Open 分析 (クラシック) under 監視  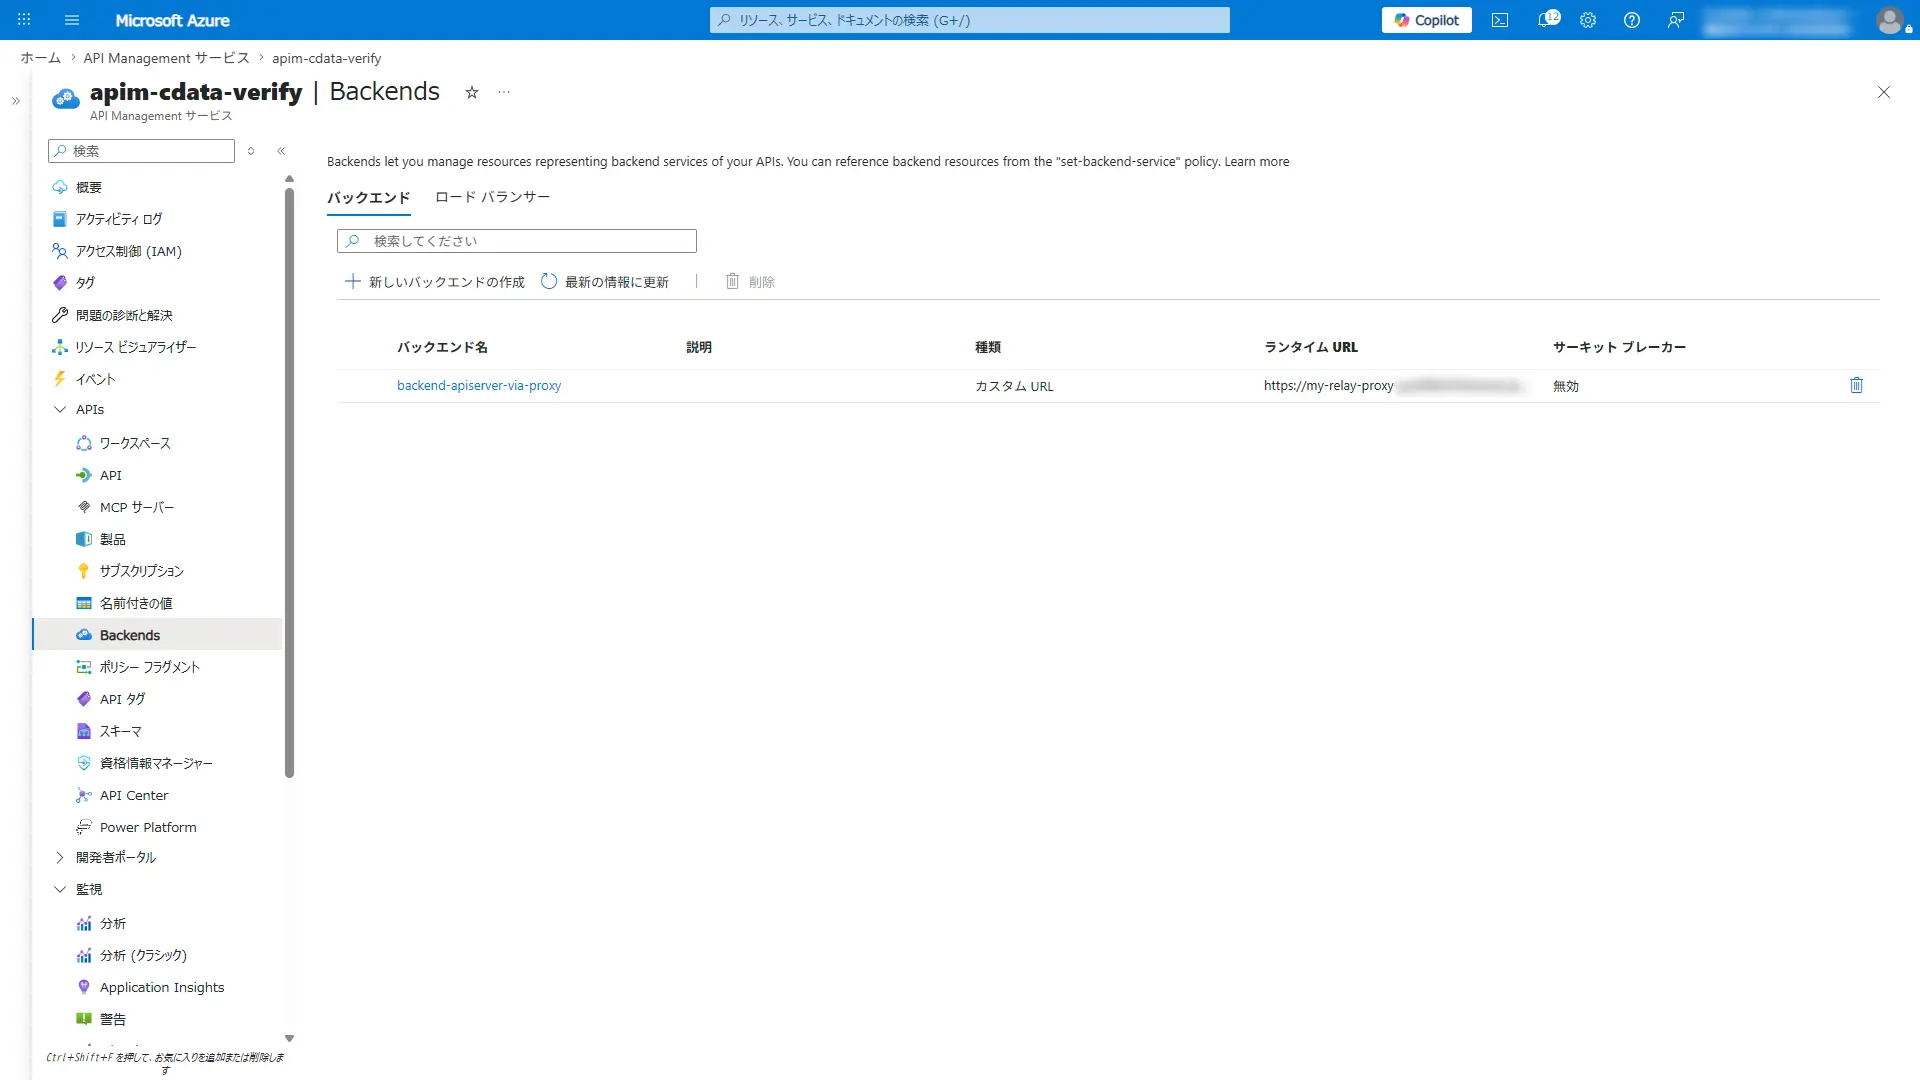(143, 955)
